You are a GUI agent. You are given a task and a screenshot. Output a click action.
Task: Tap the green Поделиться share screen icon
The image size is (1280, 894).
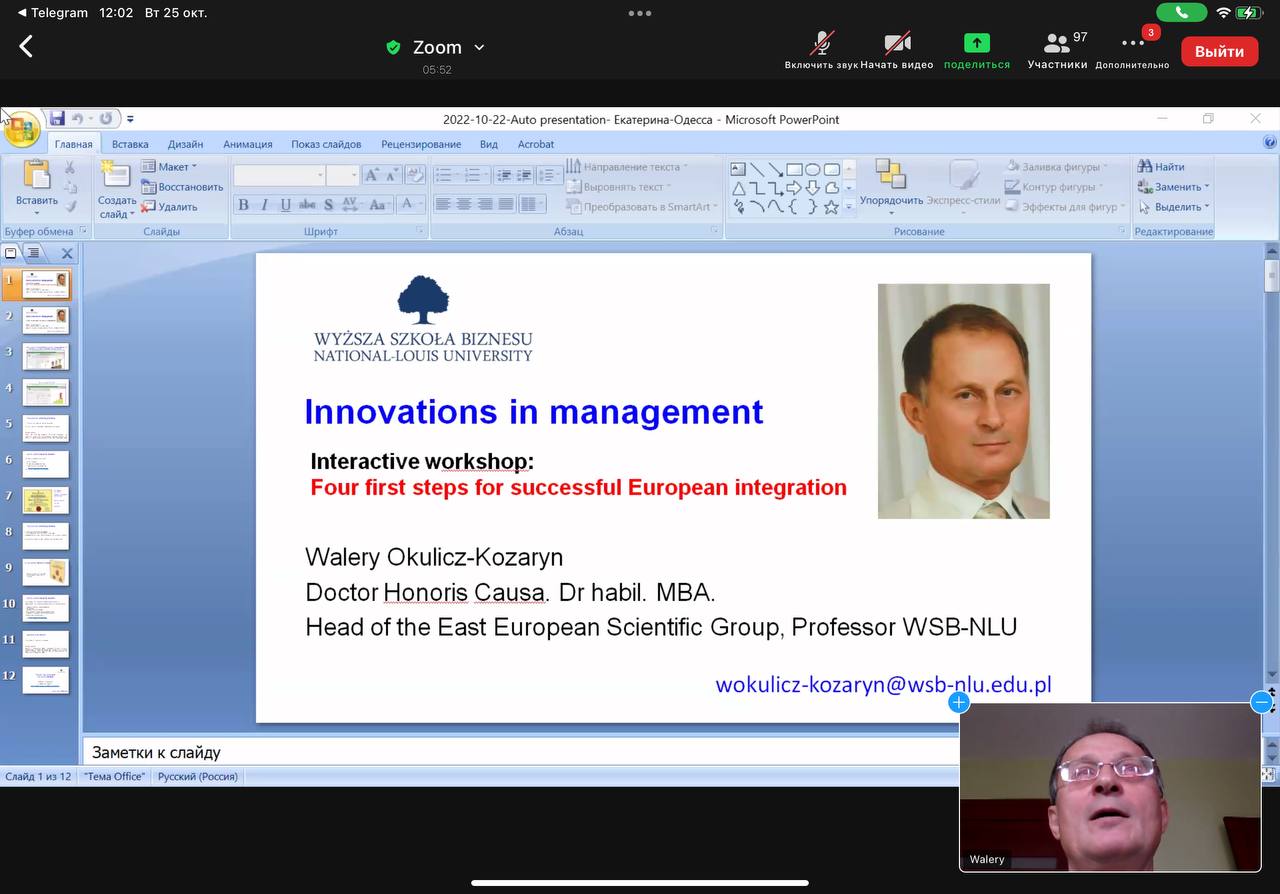[976, 46]
